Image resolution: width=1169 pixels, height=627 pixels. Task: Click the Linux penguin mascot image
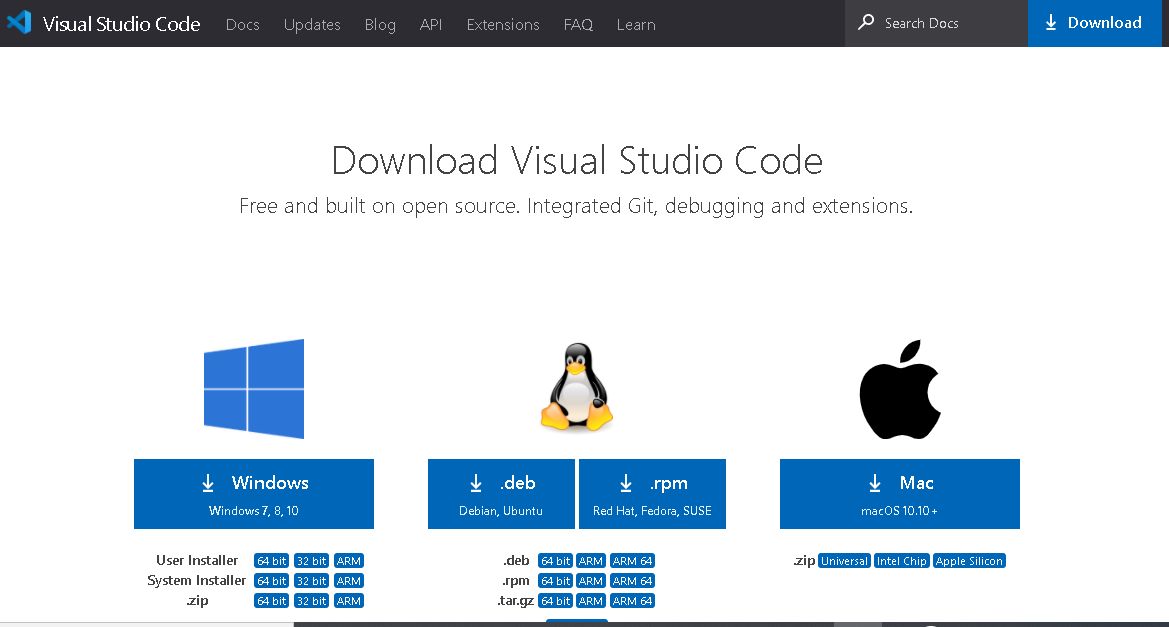point(577,388)
